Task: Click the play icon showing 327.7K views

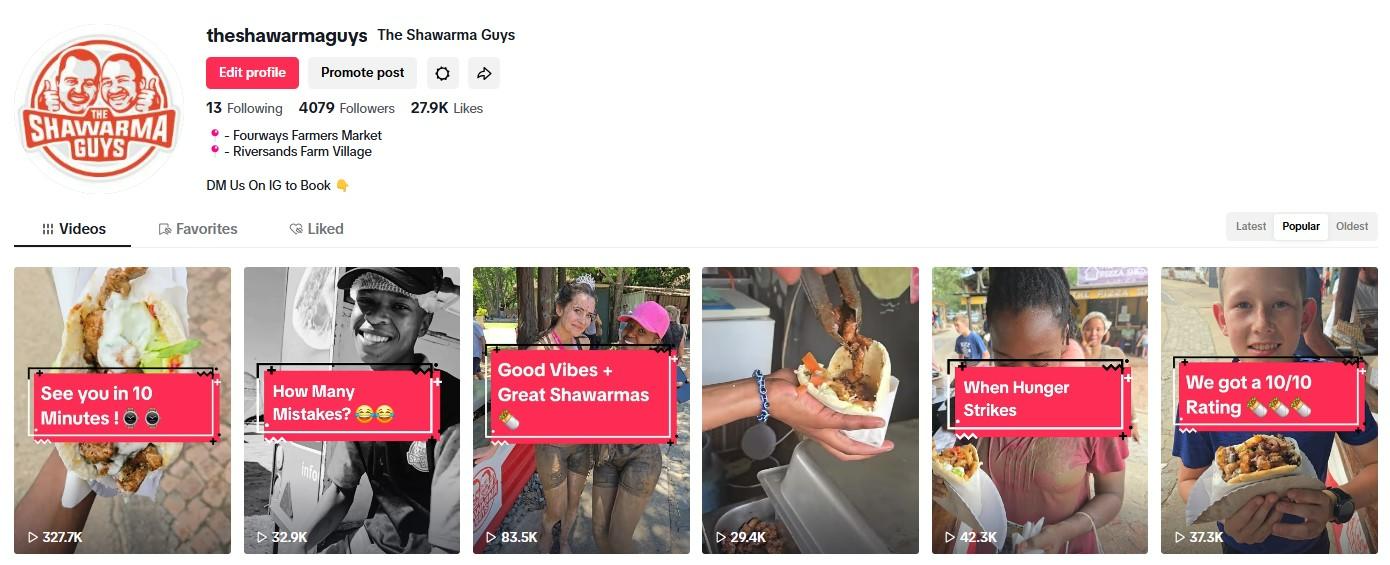Action: point(33,537)
